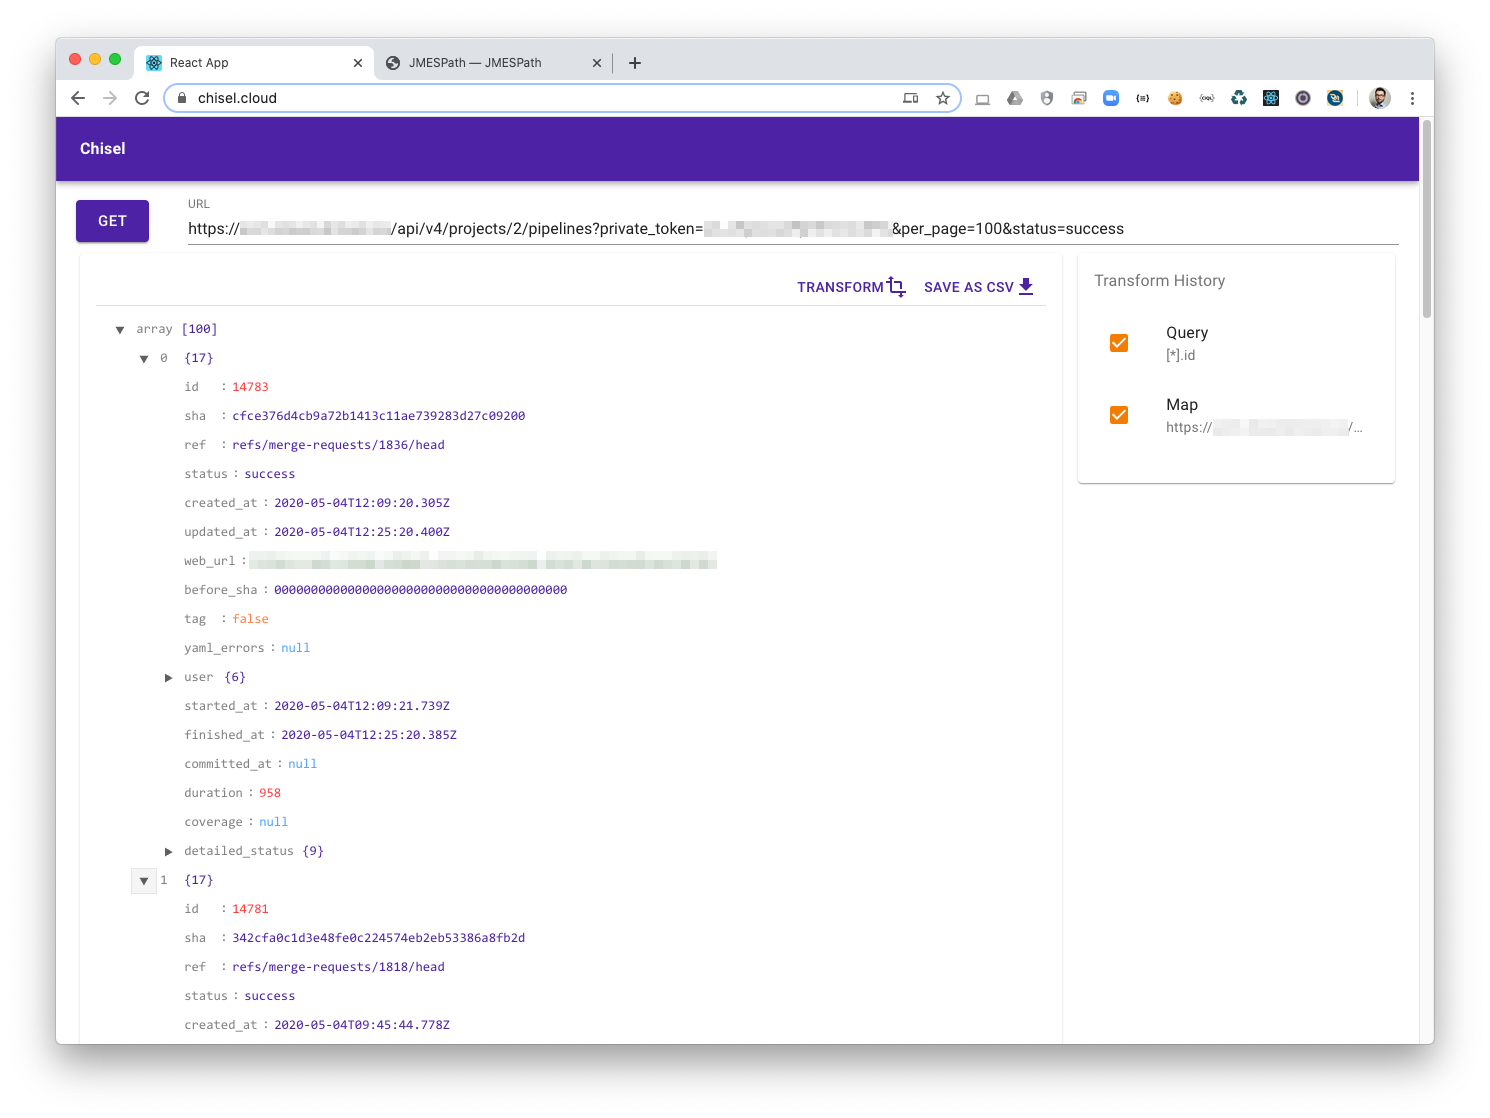Open the send-to-devices icon in the address bar
Screen dimensions: 1490x1118
pos(910,98)
